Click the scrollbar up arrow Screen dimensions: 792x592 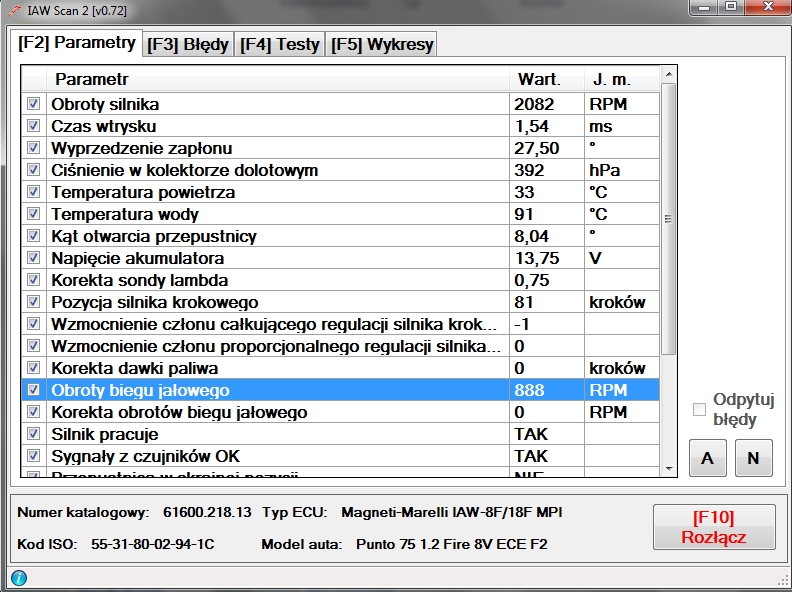click(669, 75)
